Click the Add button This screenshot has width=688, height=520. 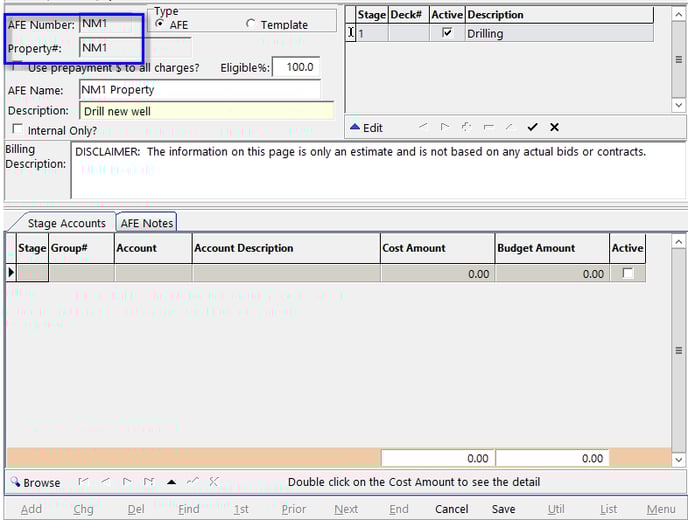click(x=32, y=509)
